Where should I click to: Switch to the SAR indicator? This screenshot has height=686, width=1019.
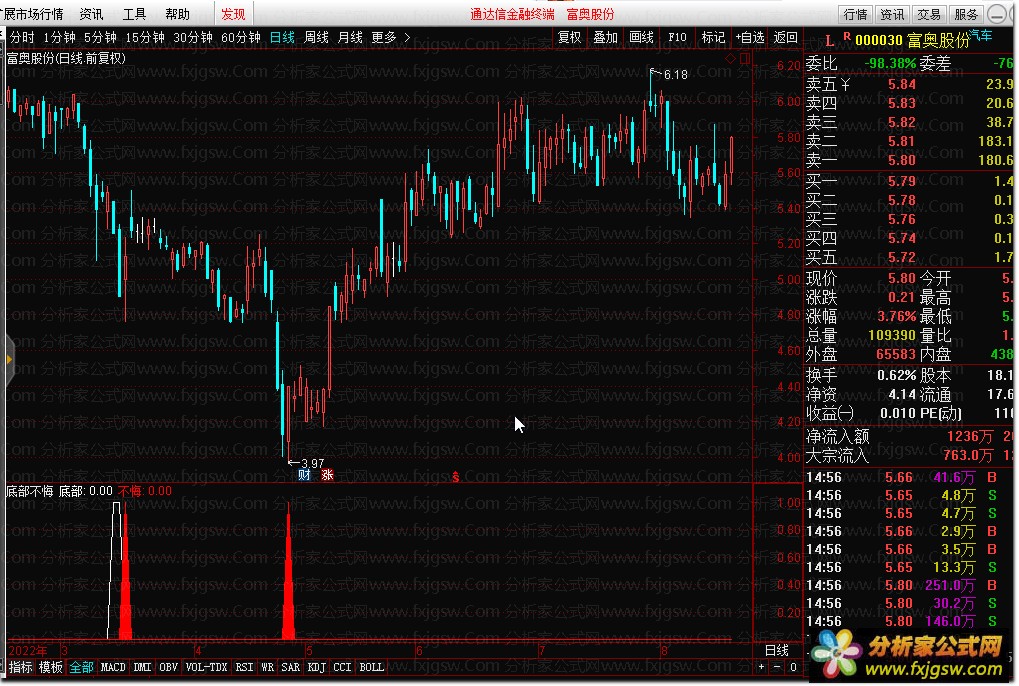click(x=290, y=667)
